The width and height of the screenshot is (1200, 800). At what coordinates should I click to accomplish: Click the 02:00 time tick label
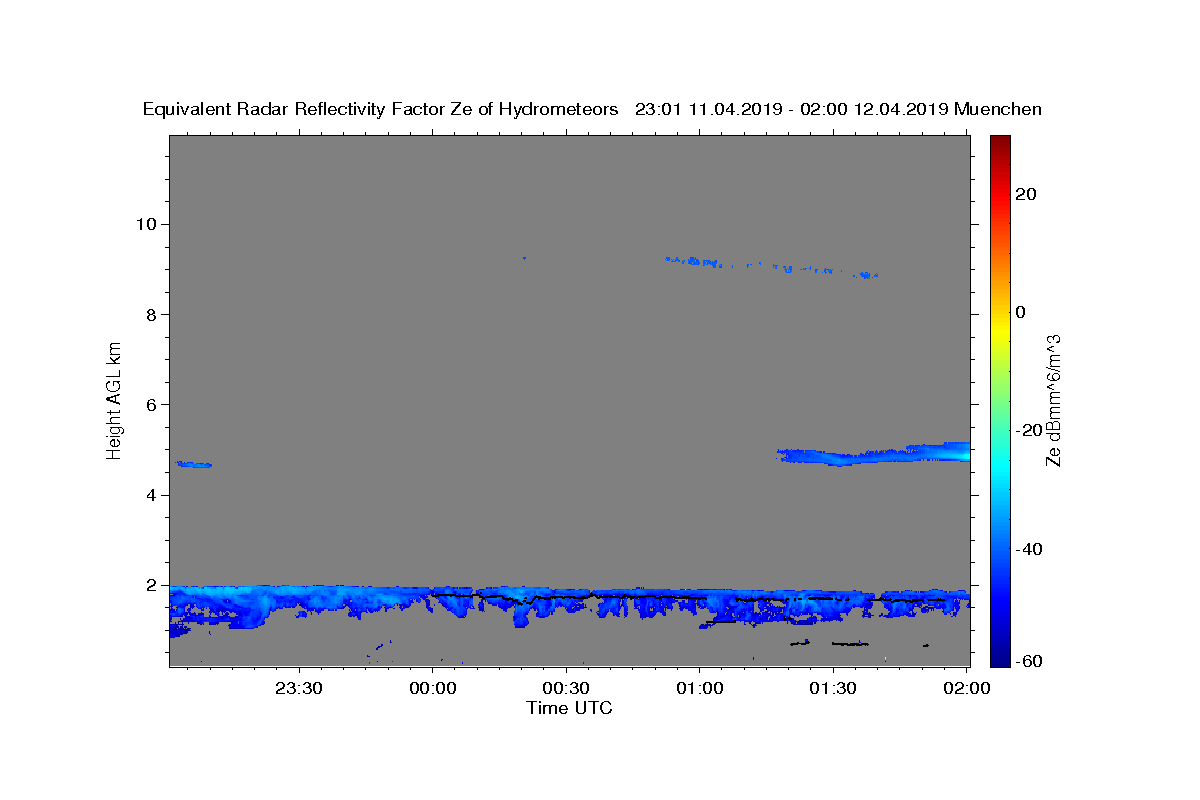(x=967, y=688)
